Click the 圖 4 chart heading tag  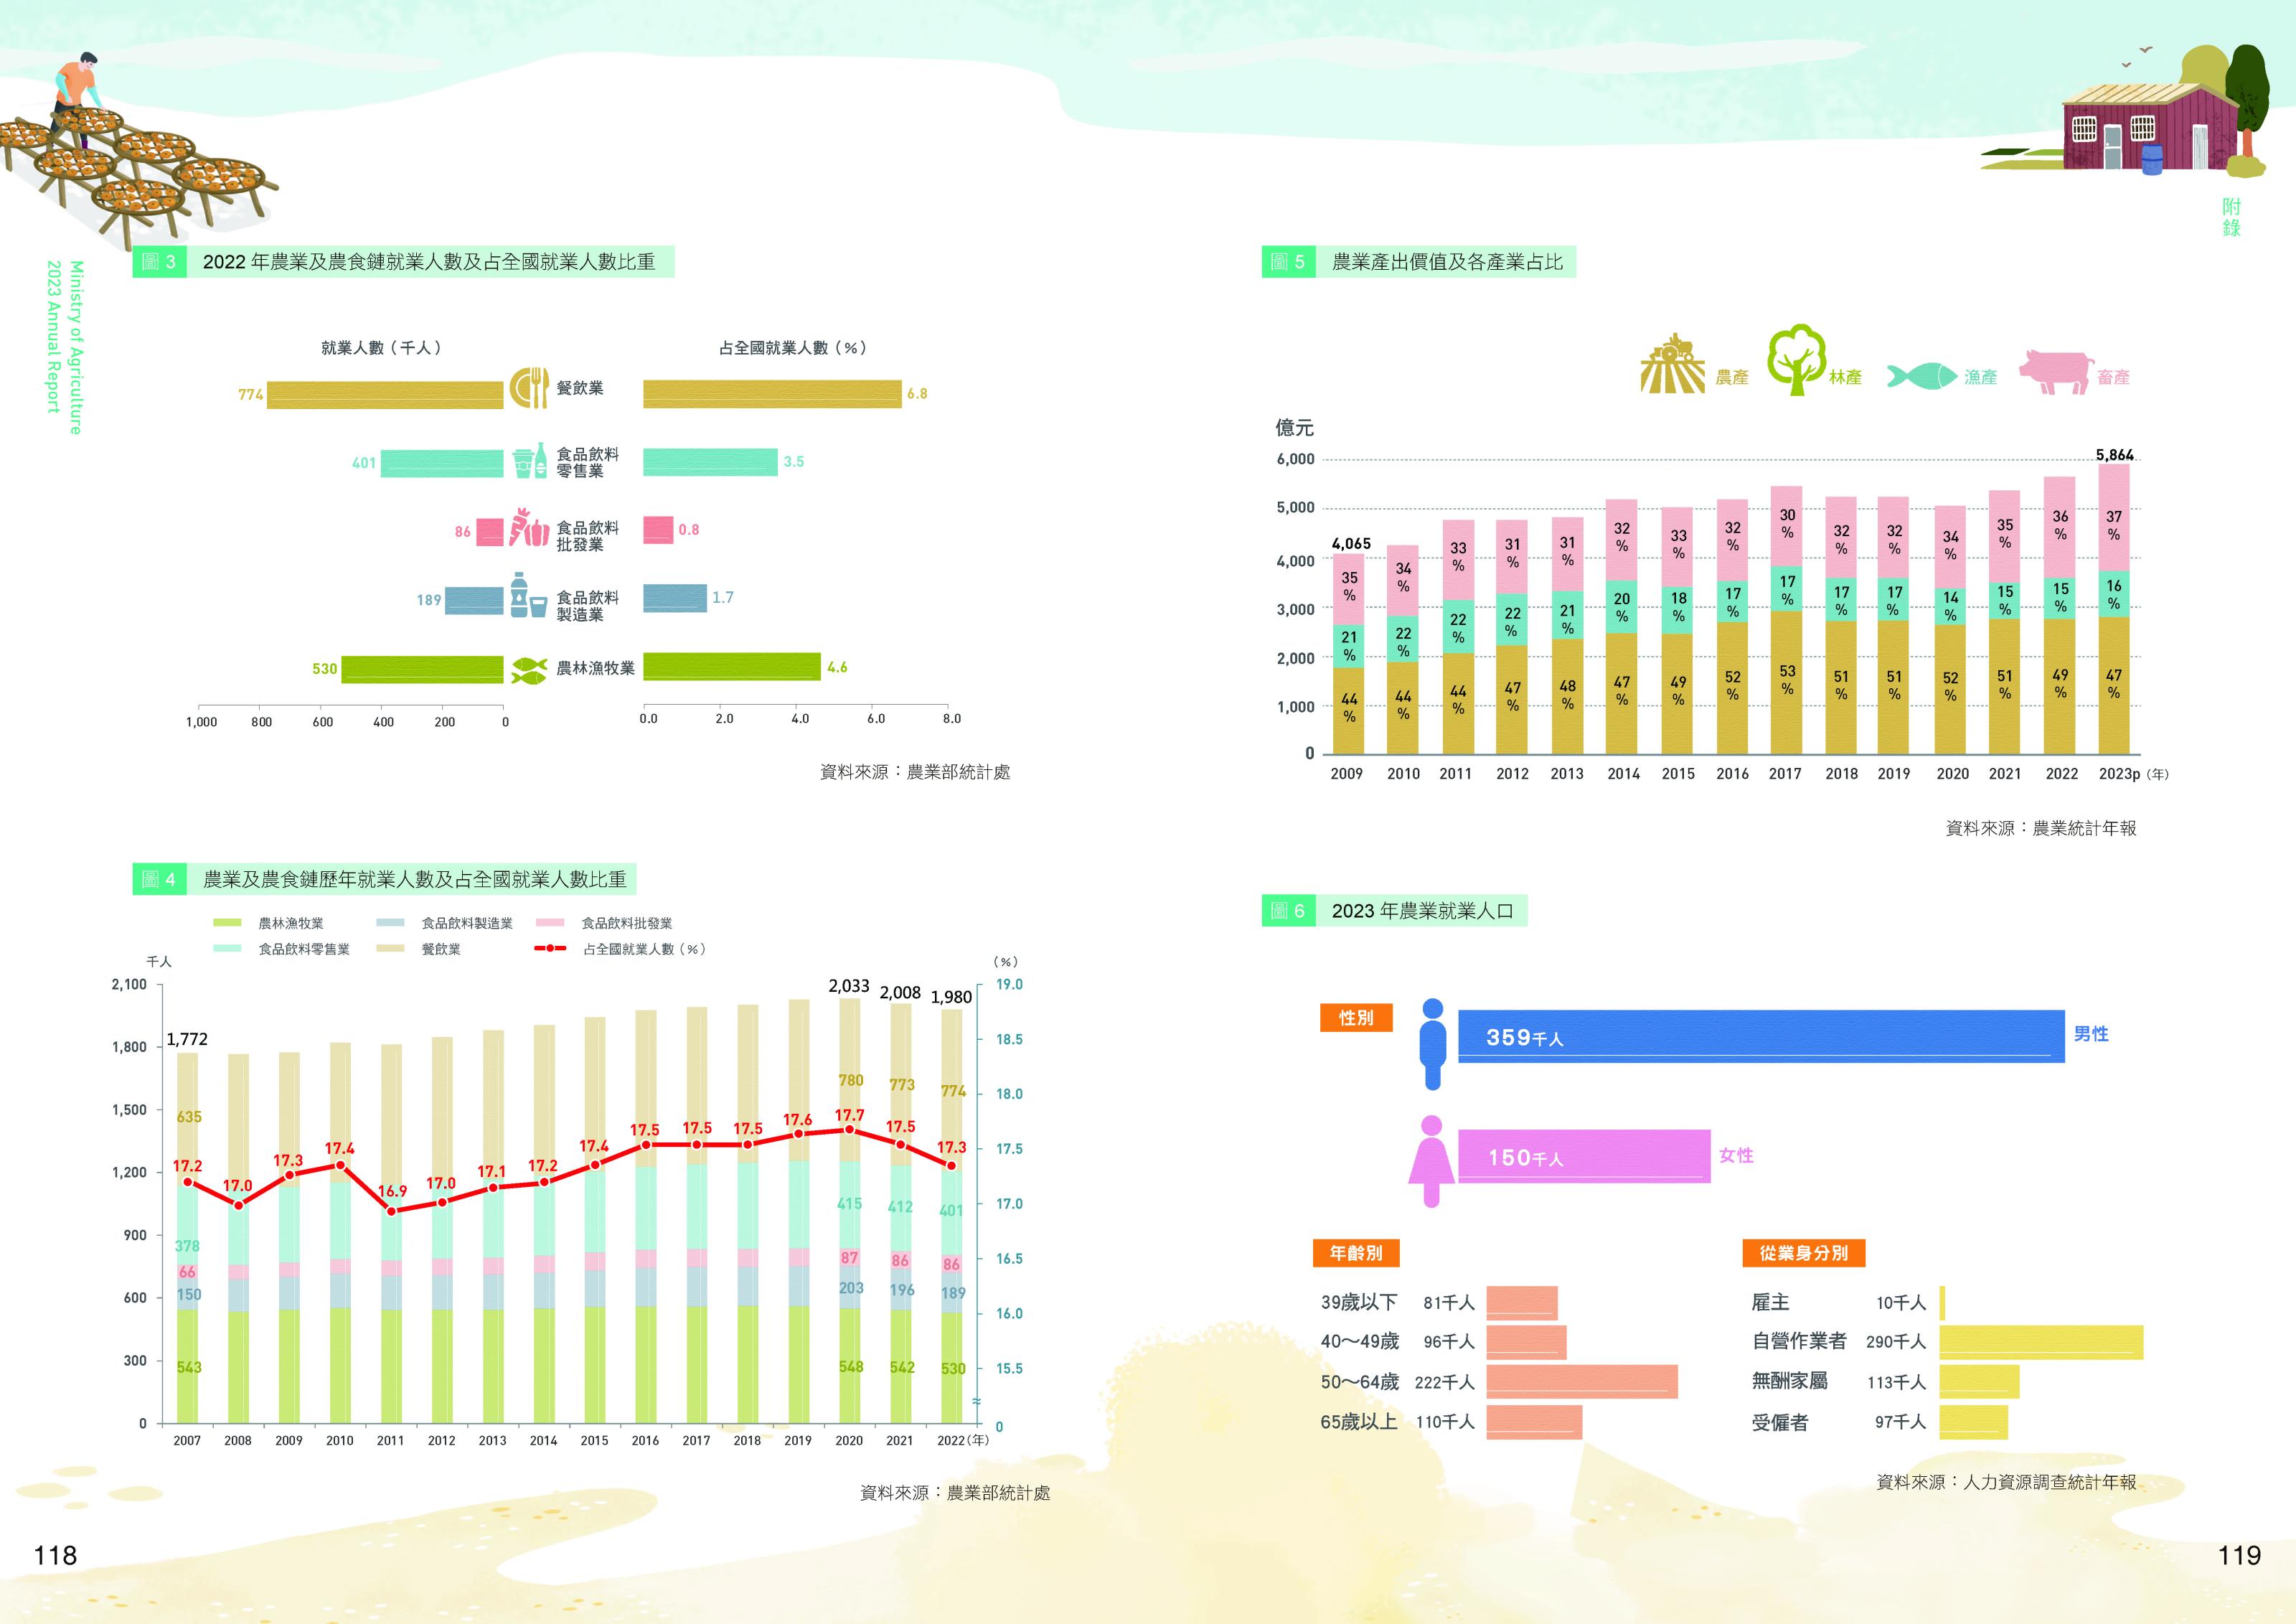[159, 879]
